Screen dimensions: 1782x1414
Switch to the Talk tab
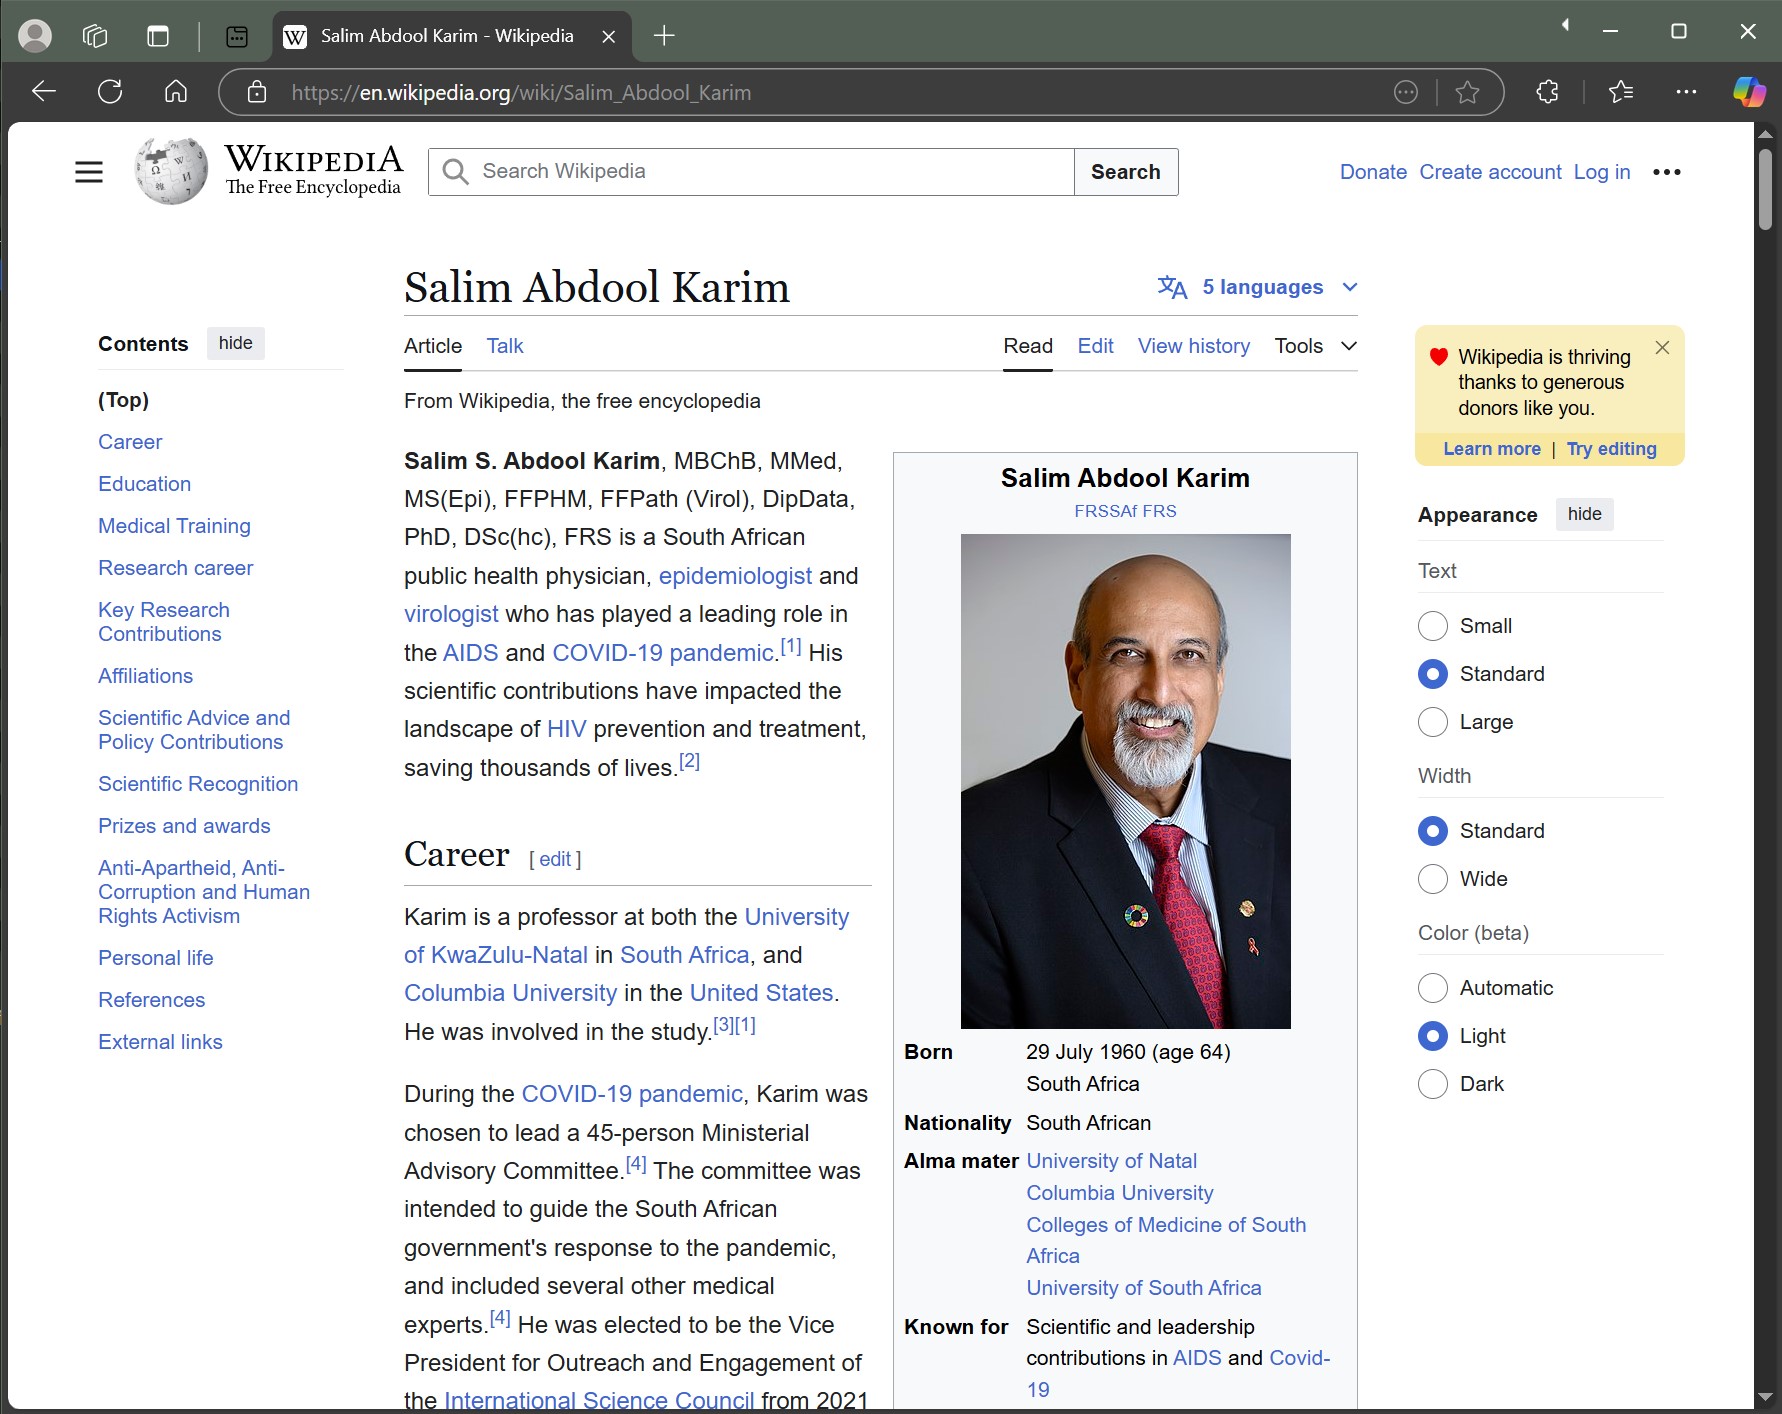[x=505, y=346]
